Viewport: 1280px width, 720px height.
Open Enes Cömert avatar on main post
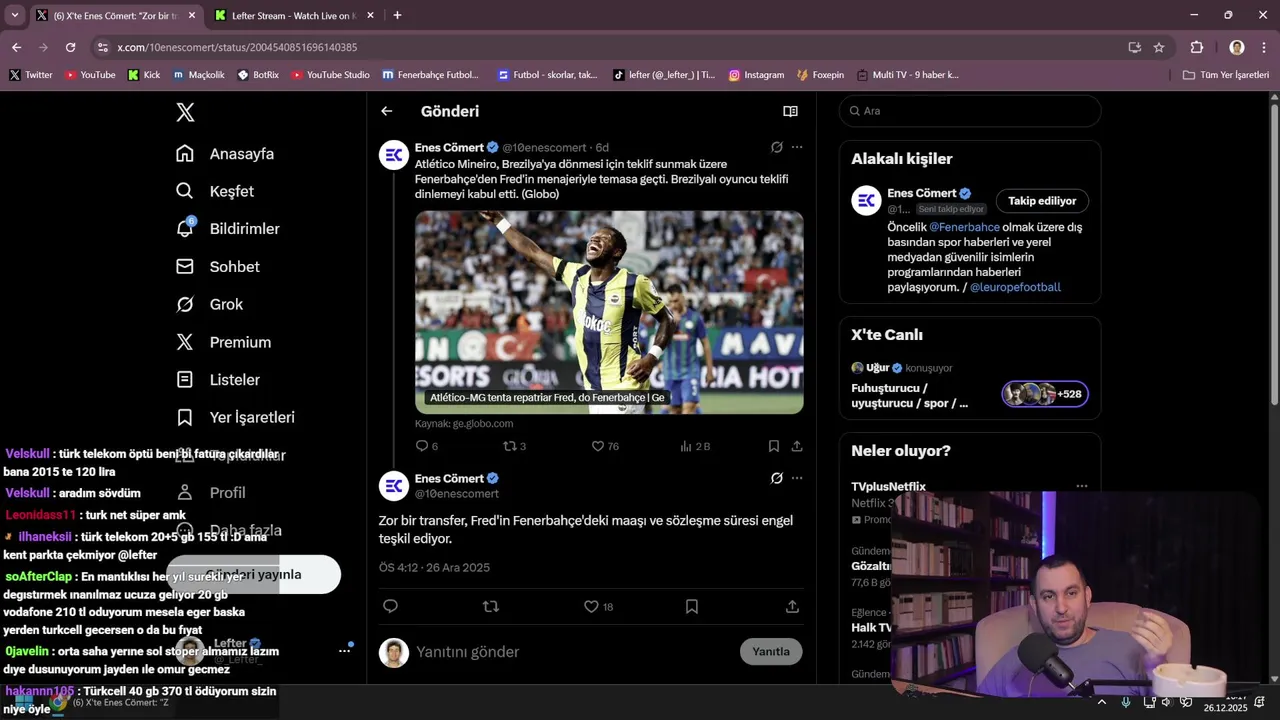[x=394, y=486]
